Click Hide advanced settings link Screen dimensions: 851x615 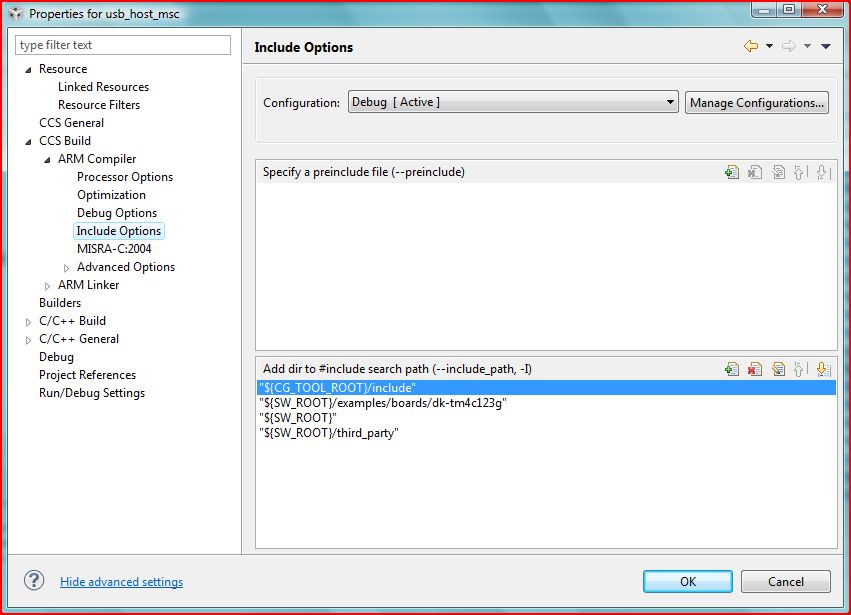coord(122,581)
